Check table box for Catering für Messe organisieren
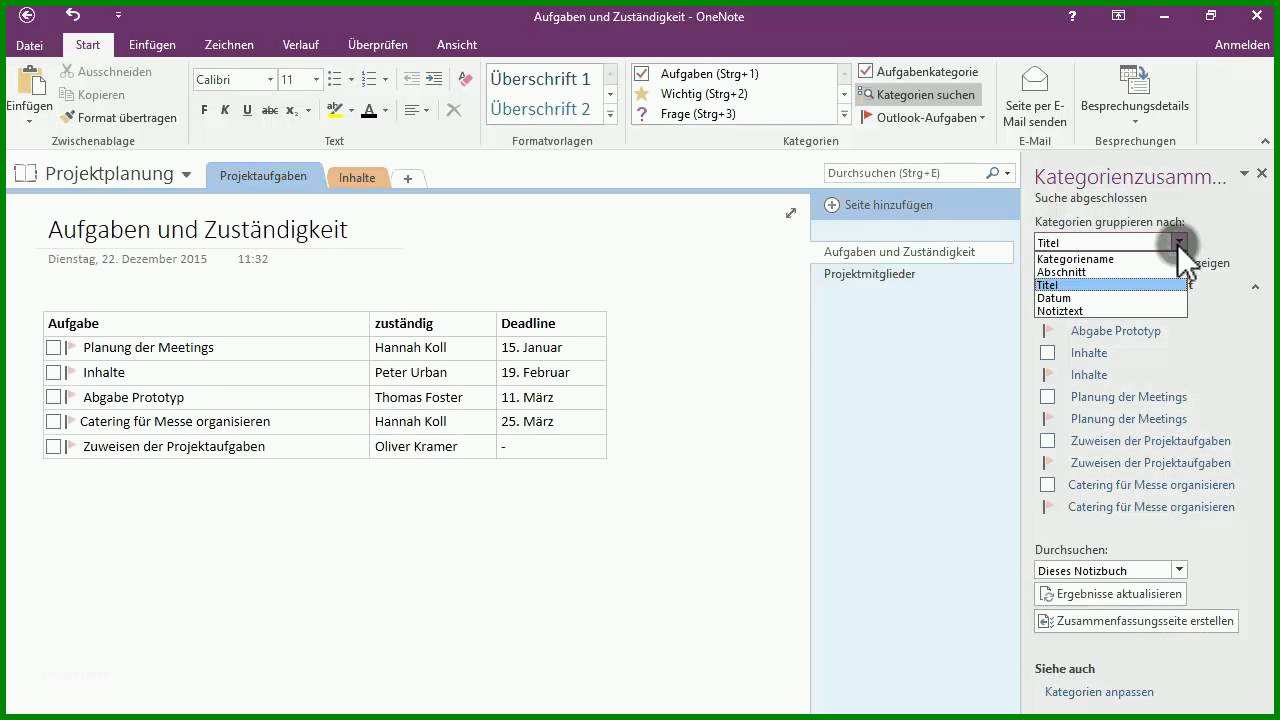1280x720 pixels. (x=54, y=422)
